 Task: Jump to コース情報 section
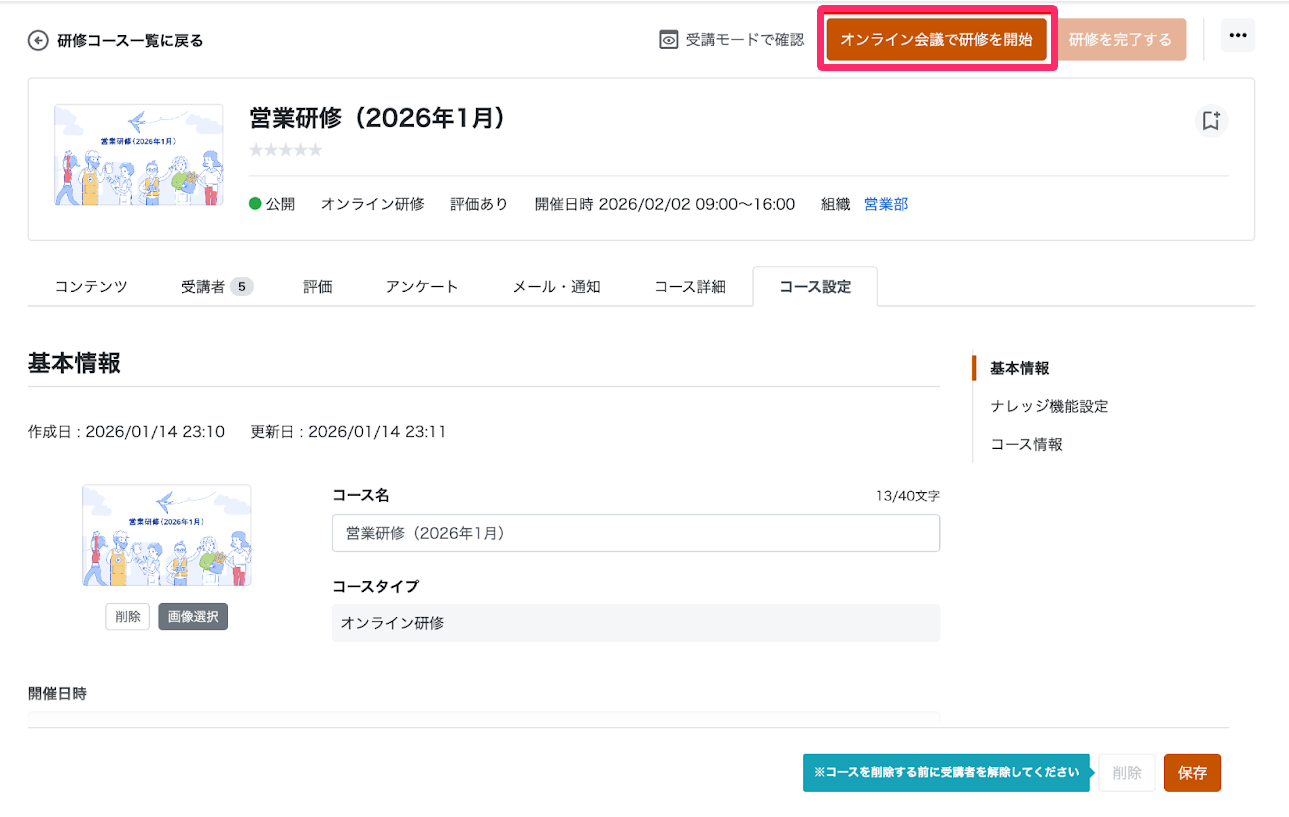coord(1027,444)
